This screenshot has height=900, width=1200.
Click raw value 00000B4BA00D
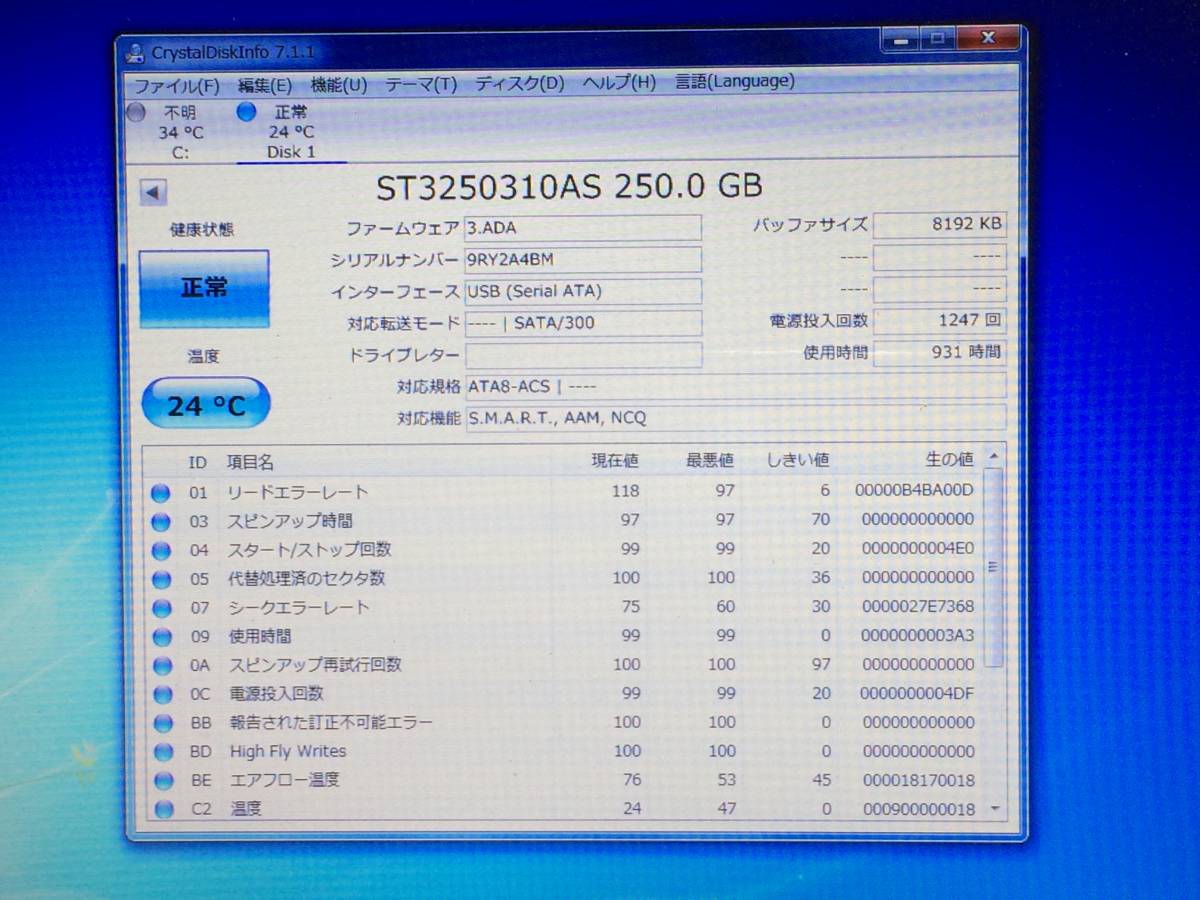[914, 490]
